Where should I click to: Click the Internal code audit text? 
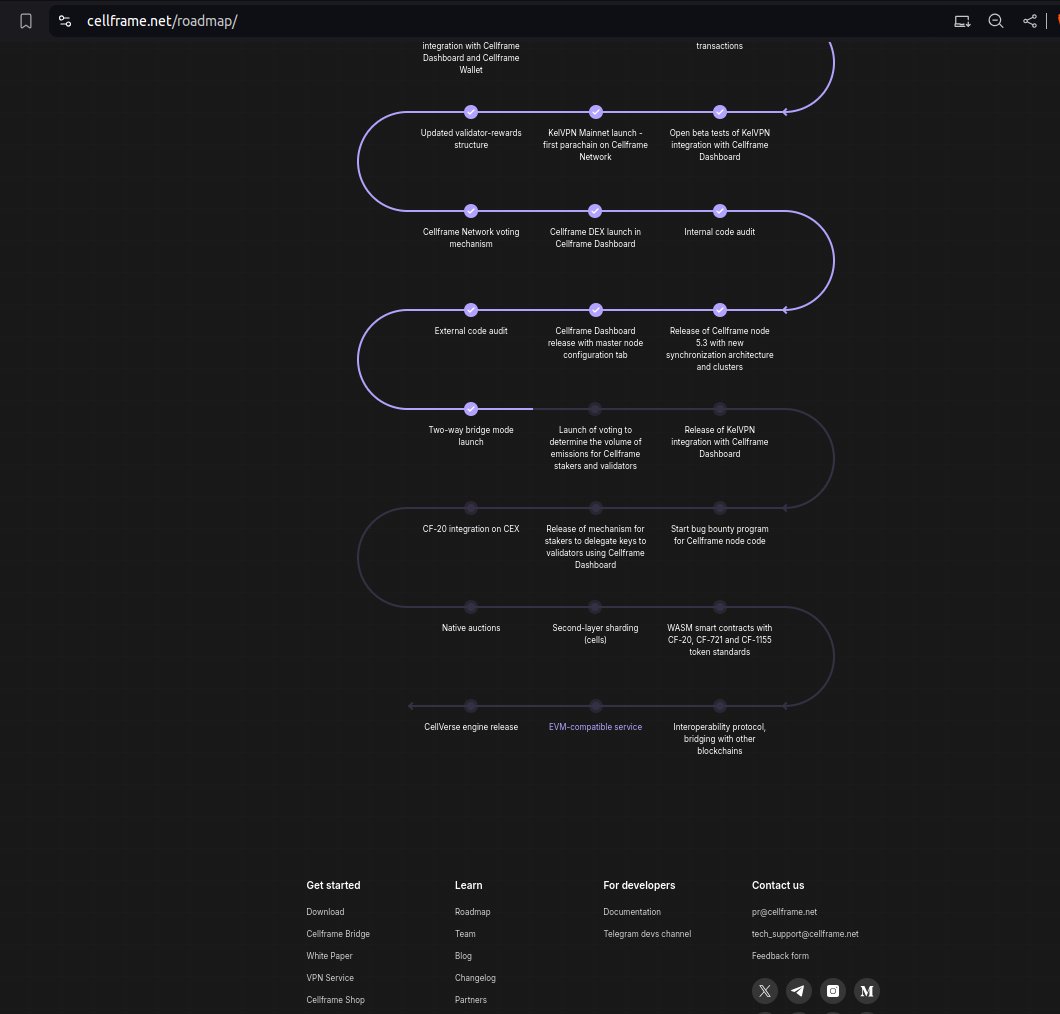click(719, 232)
